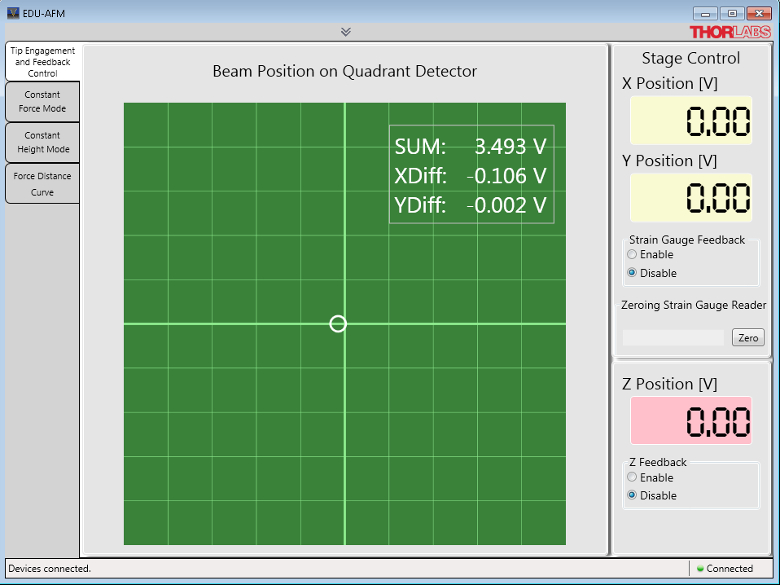Click the zeroing strain gauge progress bar
Screen dimensions: 780x585
coord(674,337)
